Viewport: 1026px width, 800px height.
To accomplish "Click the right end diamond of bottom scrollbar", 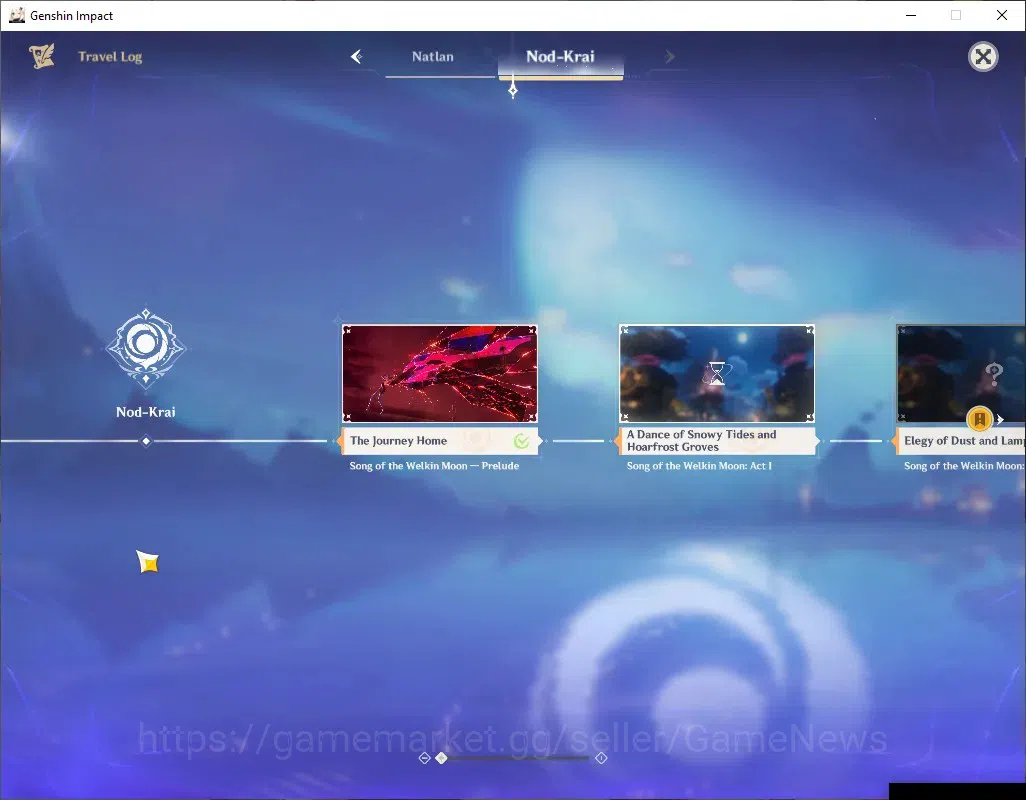I will tap(601, 758).
